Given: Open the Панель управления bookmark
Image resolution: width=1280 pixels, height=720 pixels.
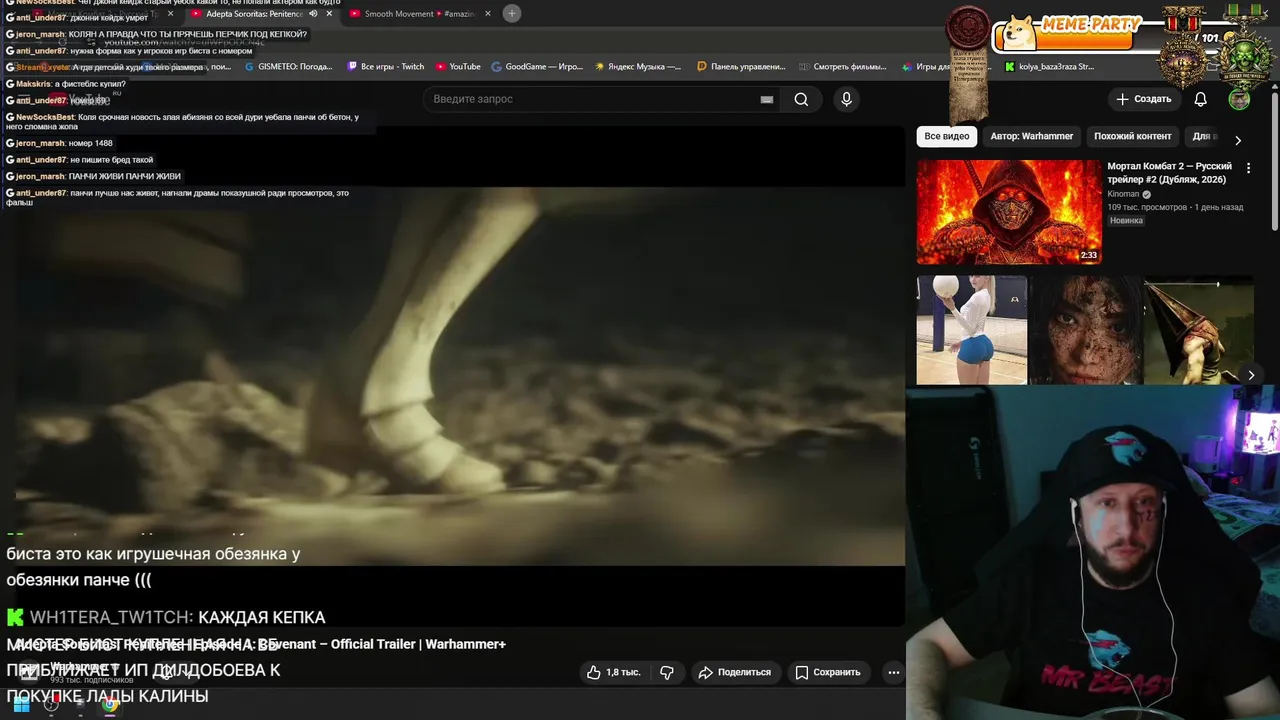Looking at the screenshot, I should click(x=741, y=67).
